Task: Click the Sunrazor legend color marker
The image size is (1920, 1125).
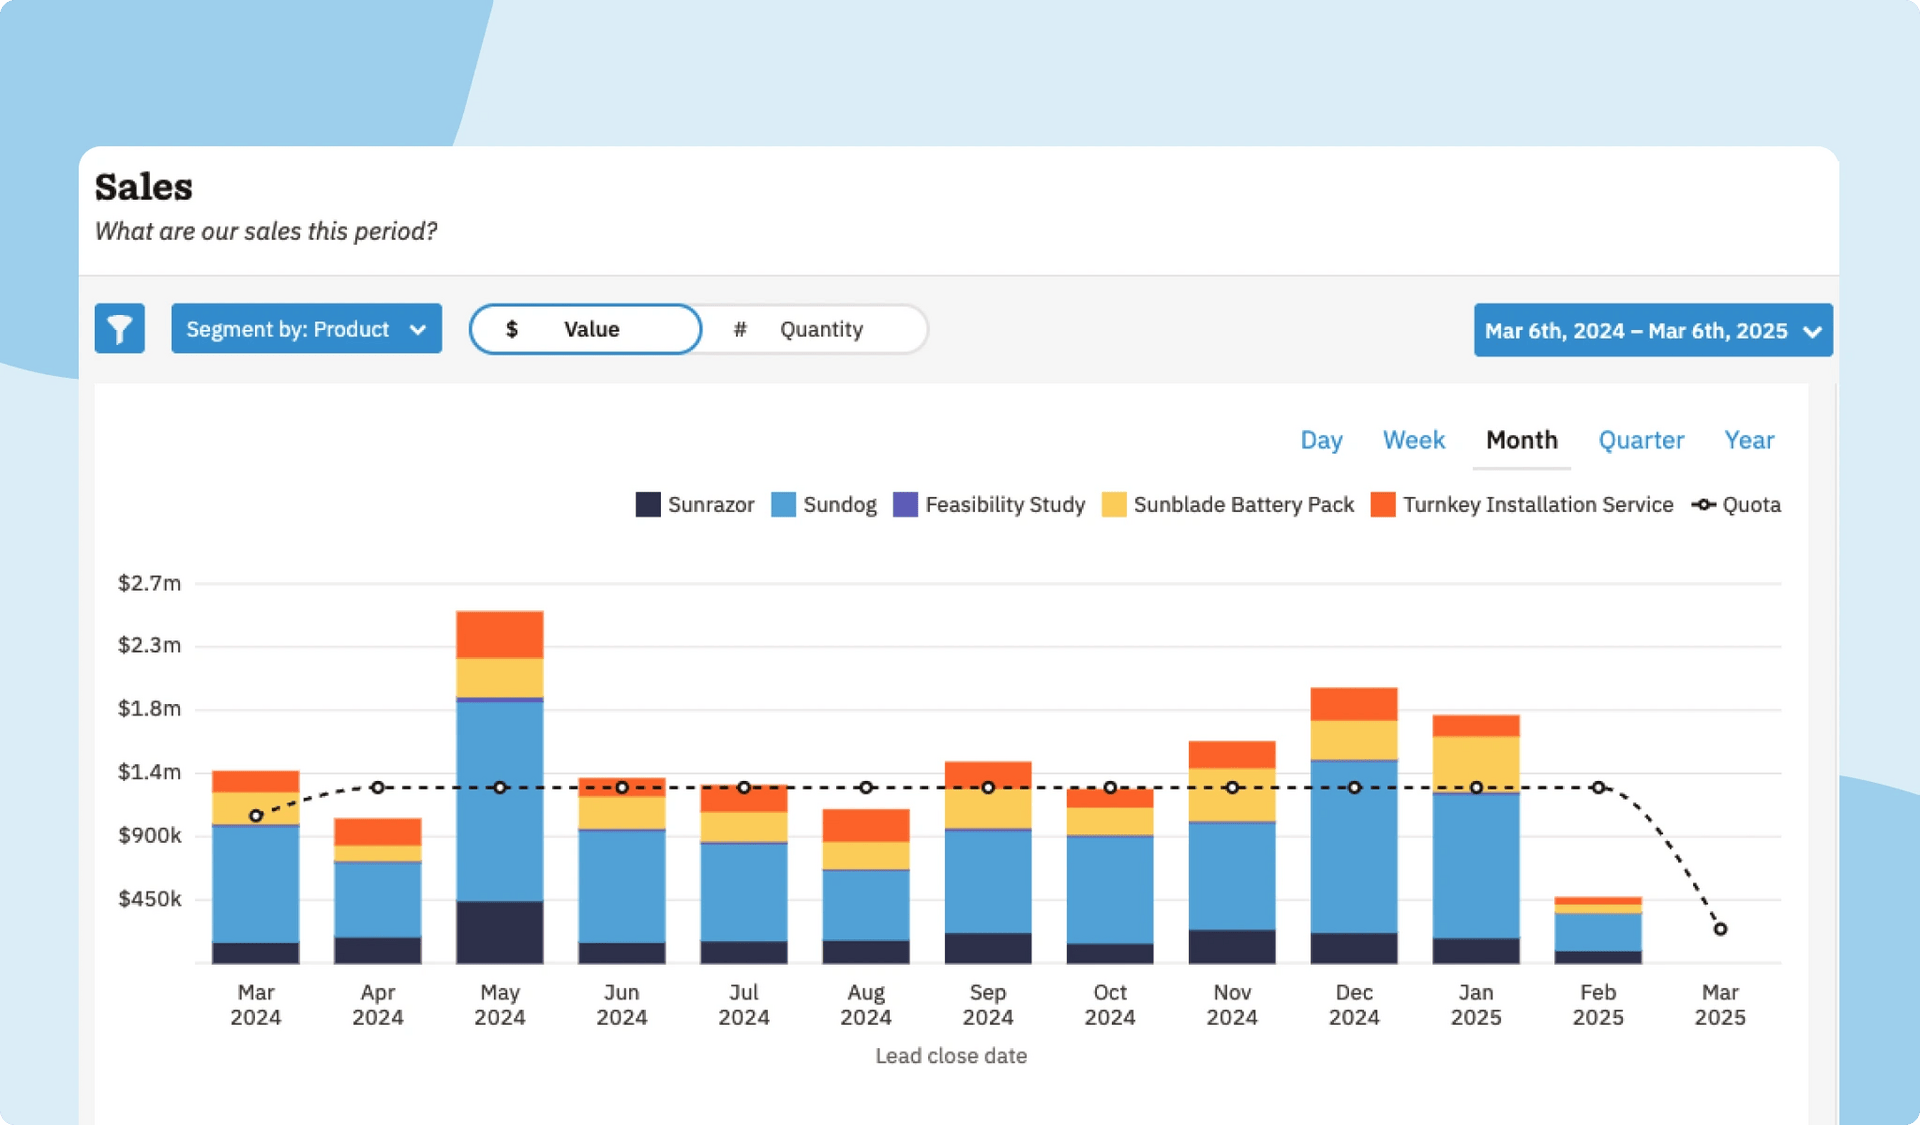Action: pos(646,505)
